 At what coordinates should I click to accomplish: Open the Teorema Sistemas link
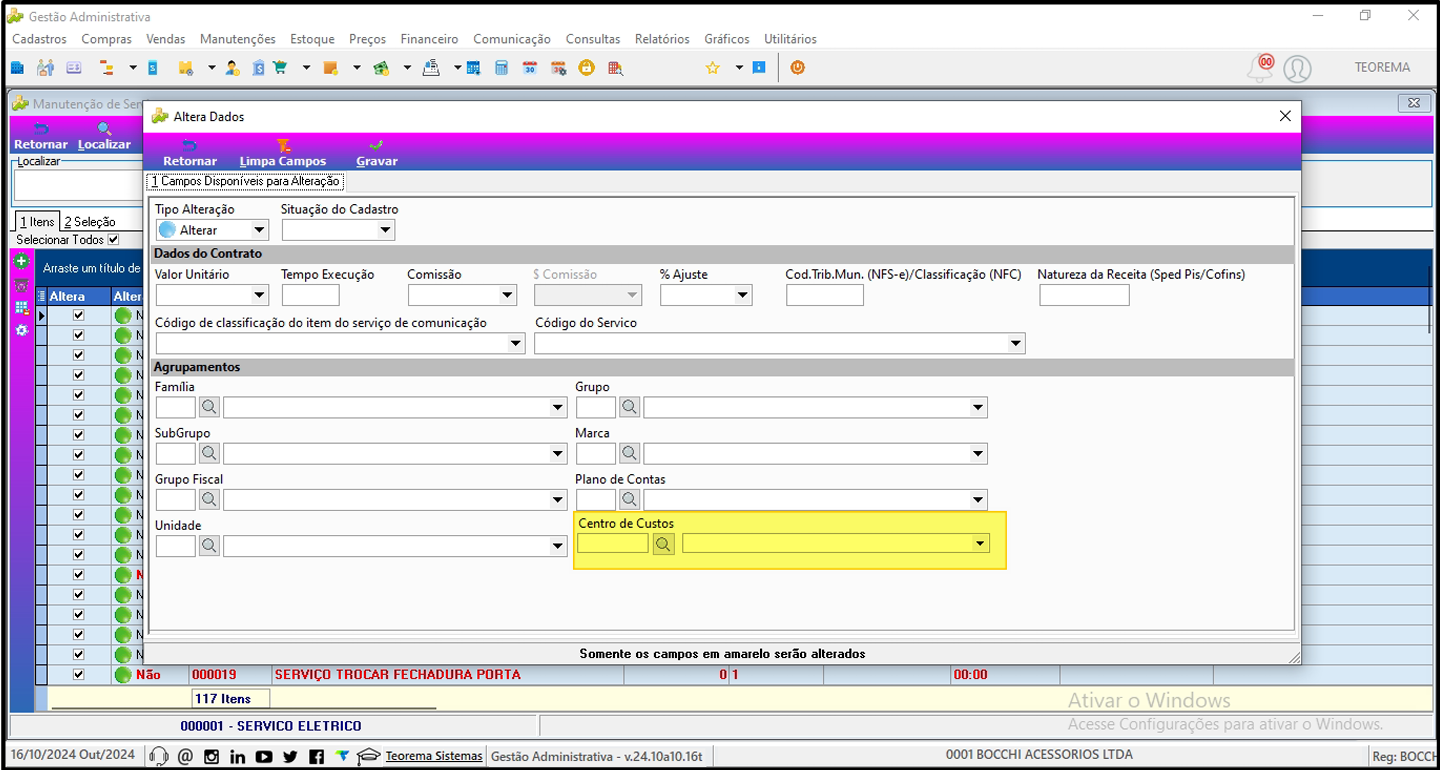click(434, 756)
